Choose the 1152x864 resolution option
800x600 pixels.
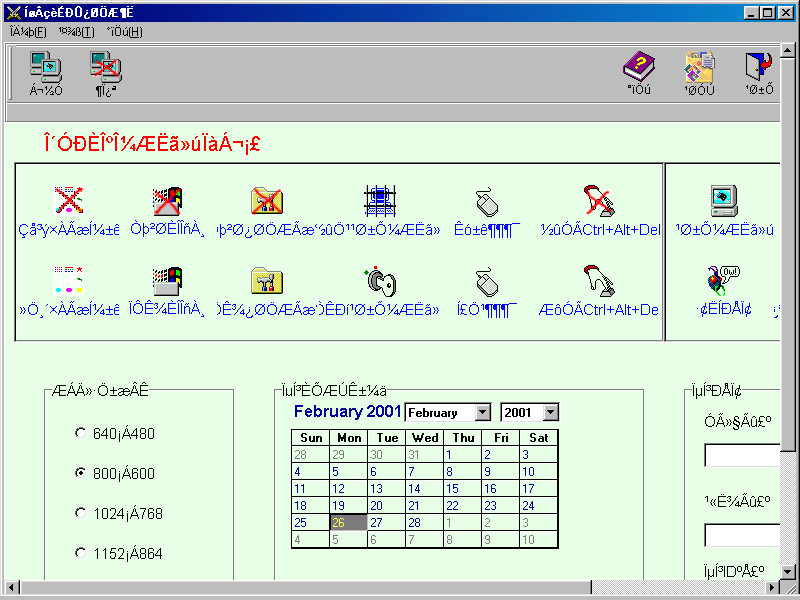coord(81,553)
